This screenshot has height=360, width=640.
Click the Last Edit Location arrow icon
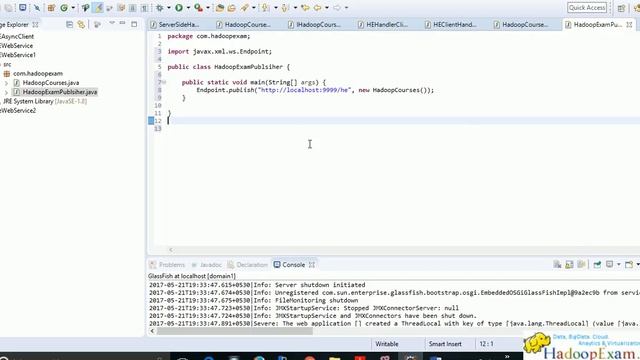click(305, 7)
